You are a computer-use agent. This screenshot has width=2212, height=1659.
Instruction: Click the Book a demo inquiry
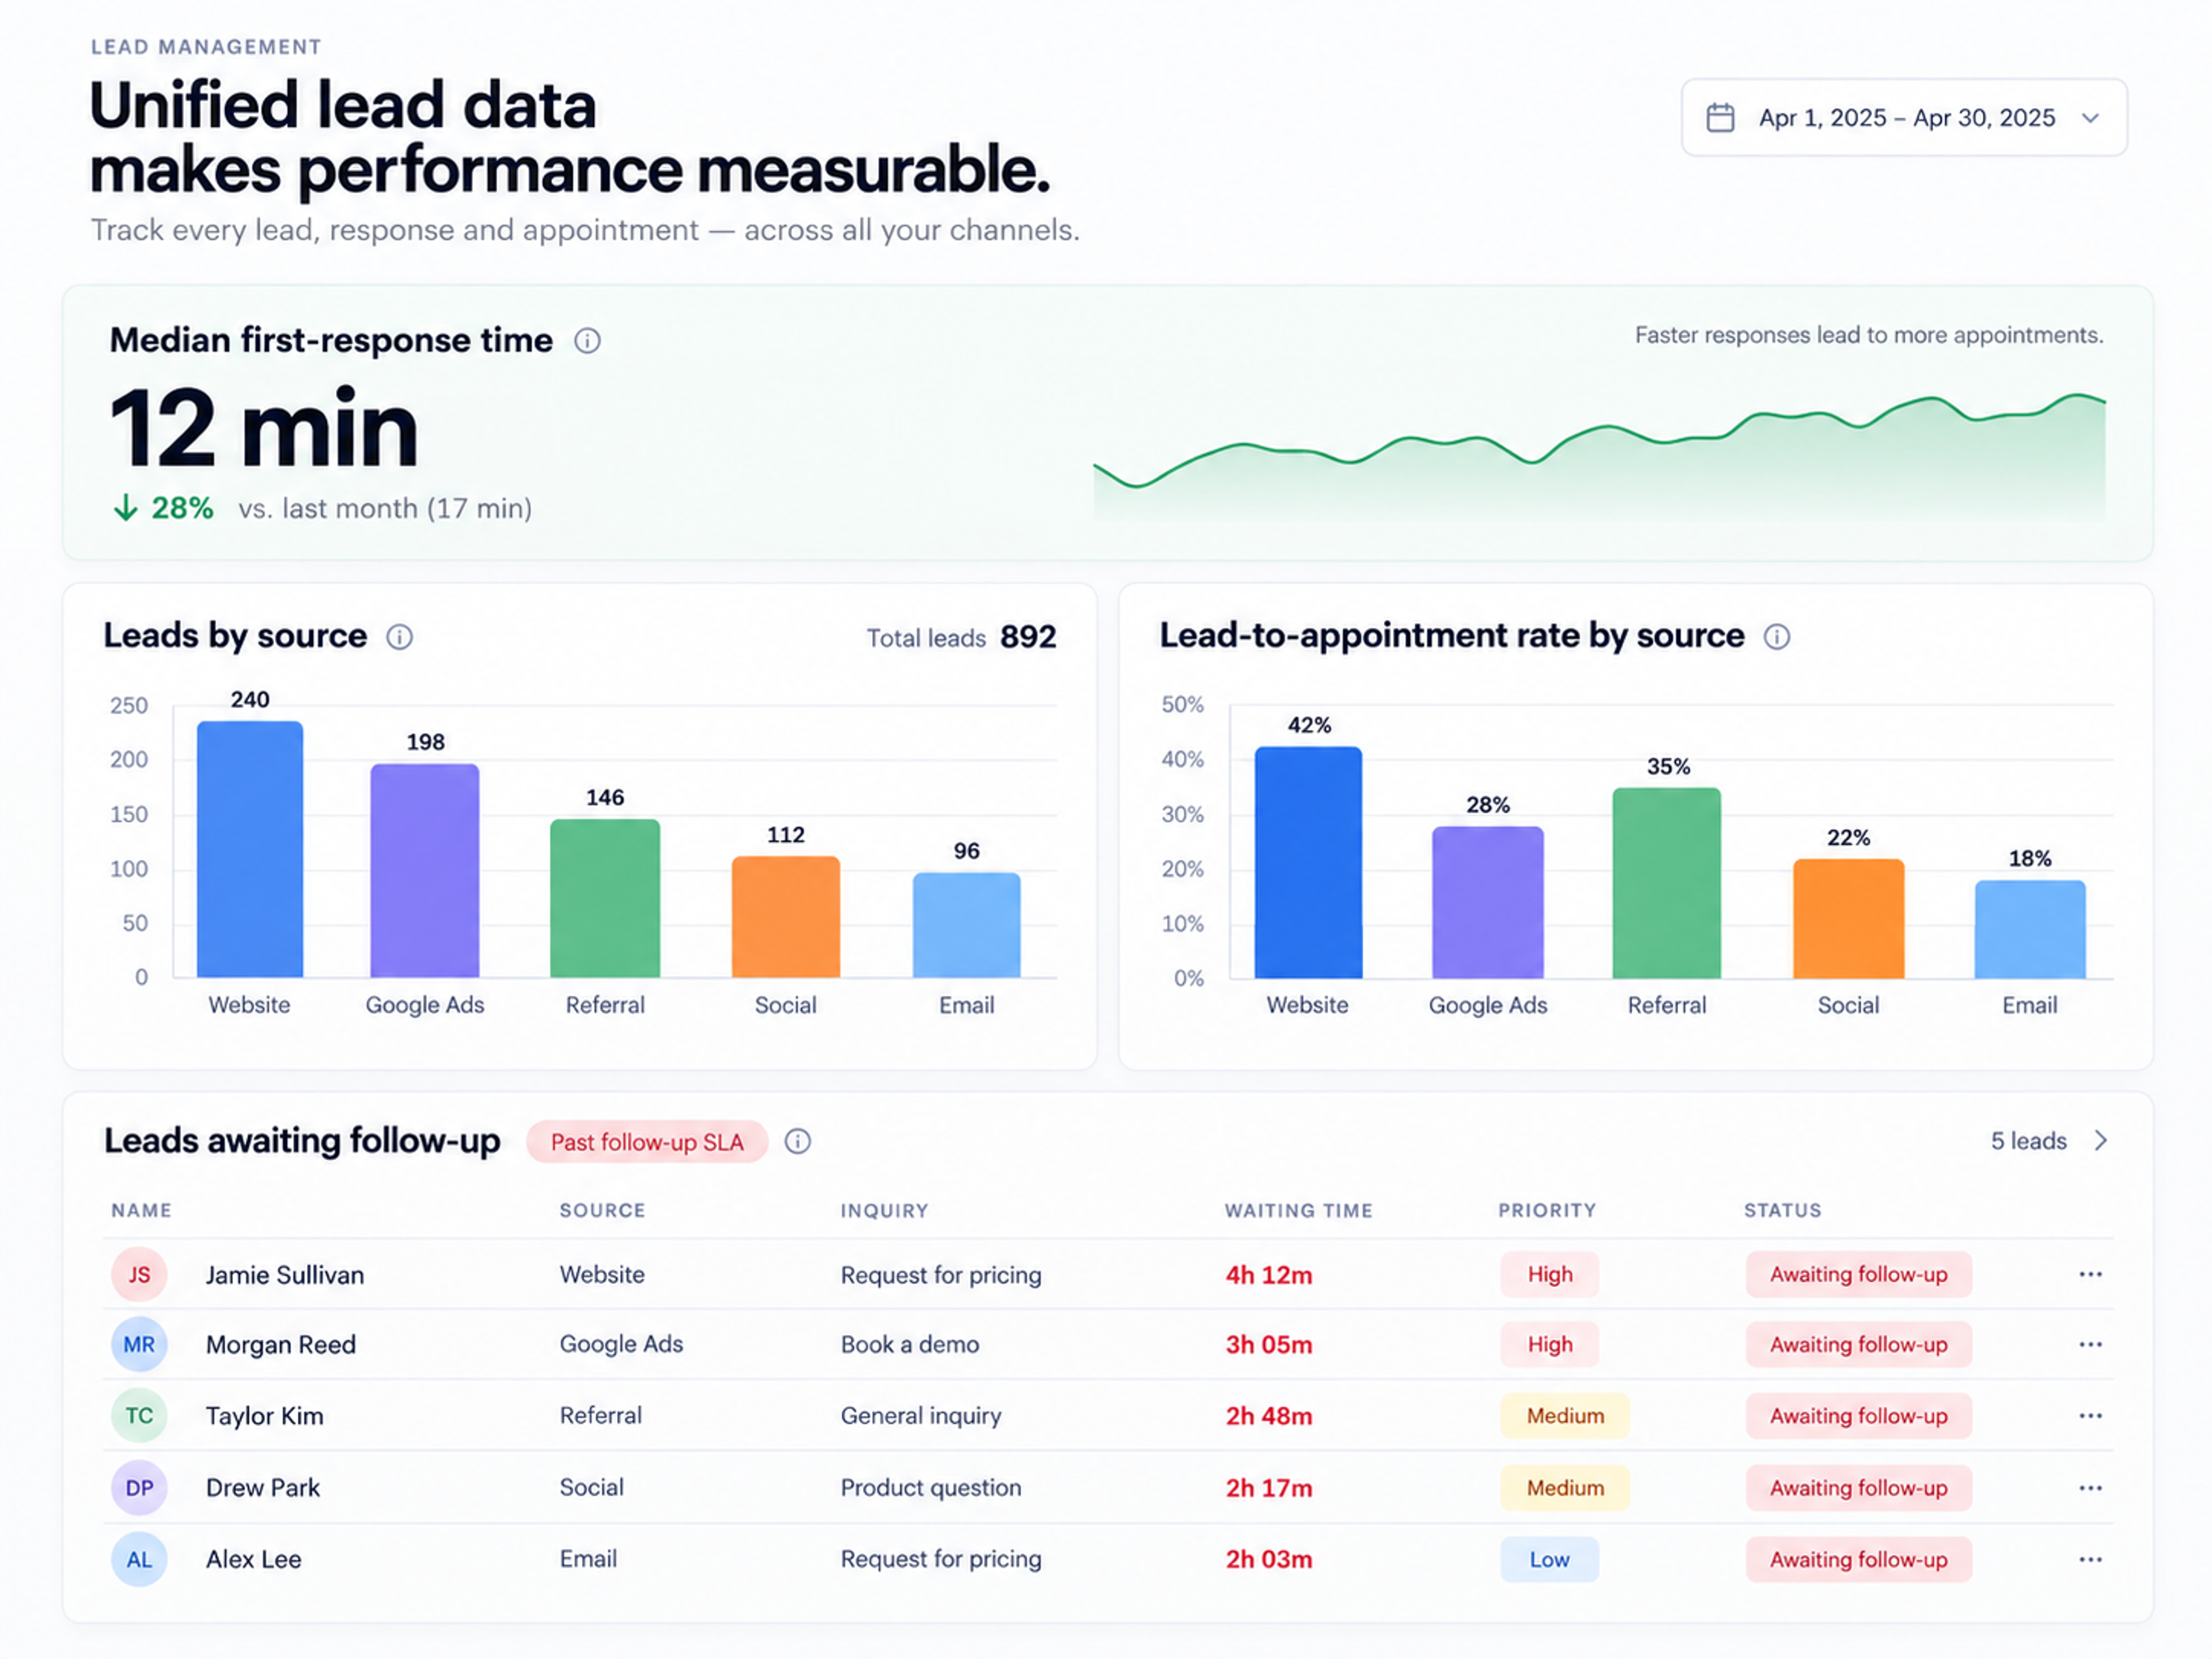[910, 1344]
